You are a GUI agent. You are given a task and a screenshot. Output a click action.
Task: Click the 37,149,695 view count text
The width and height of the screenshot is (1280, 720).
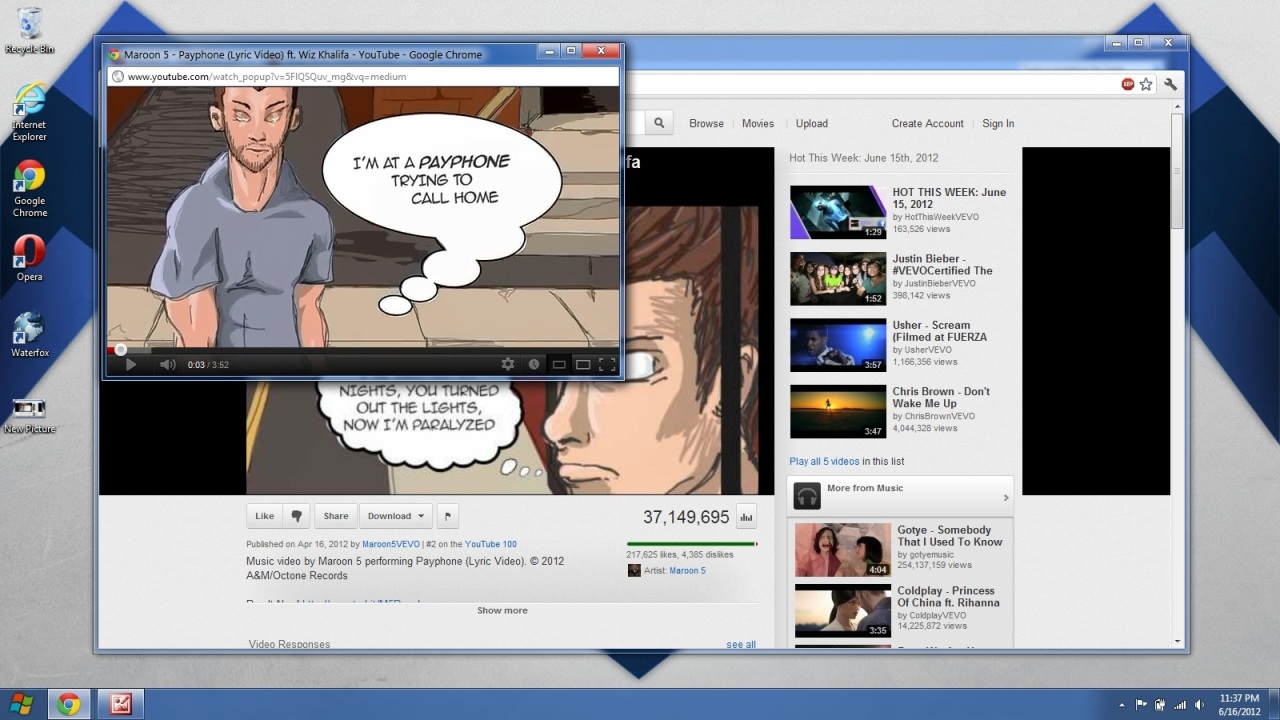[686, 517]
